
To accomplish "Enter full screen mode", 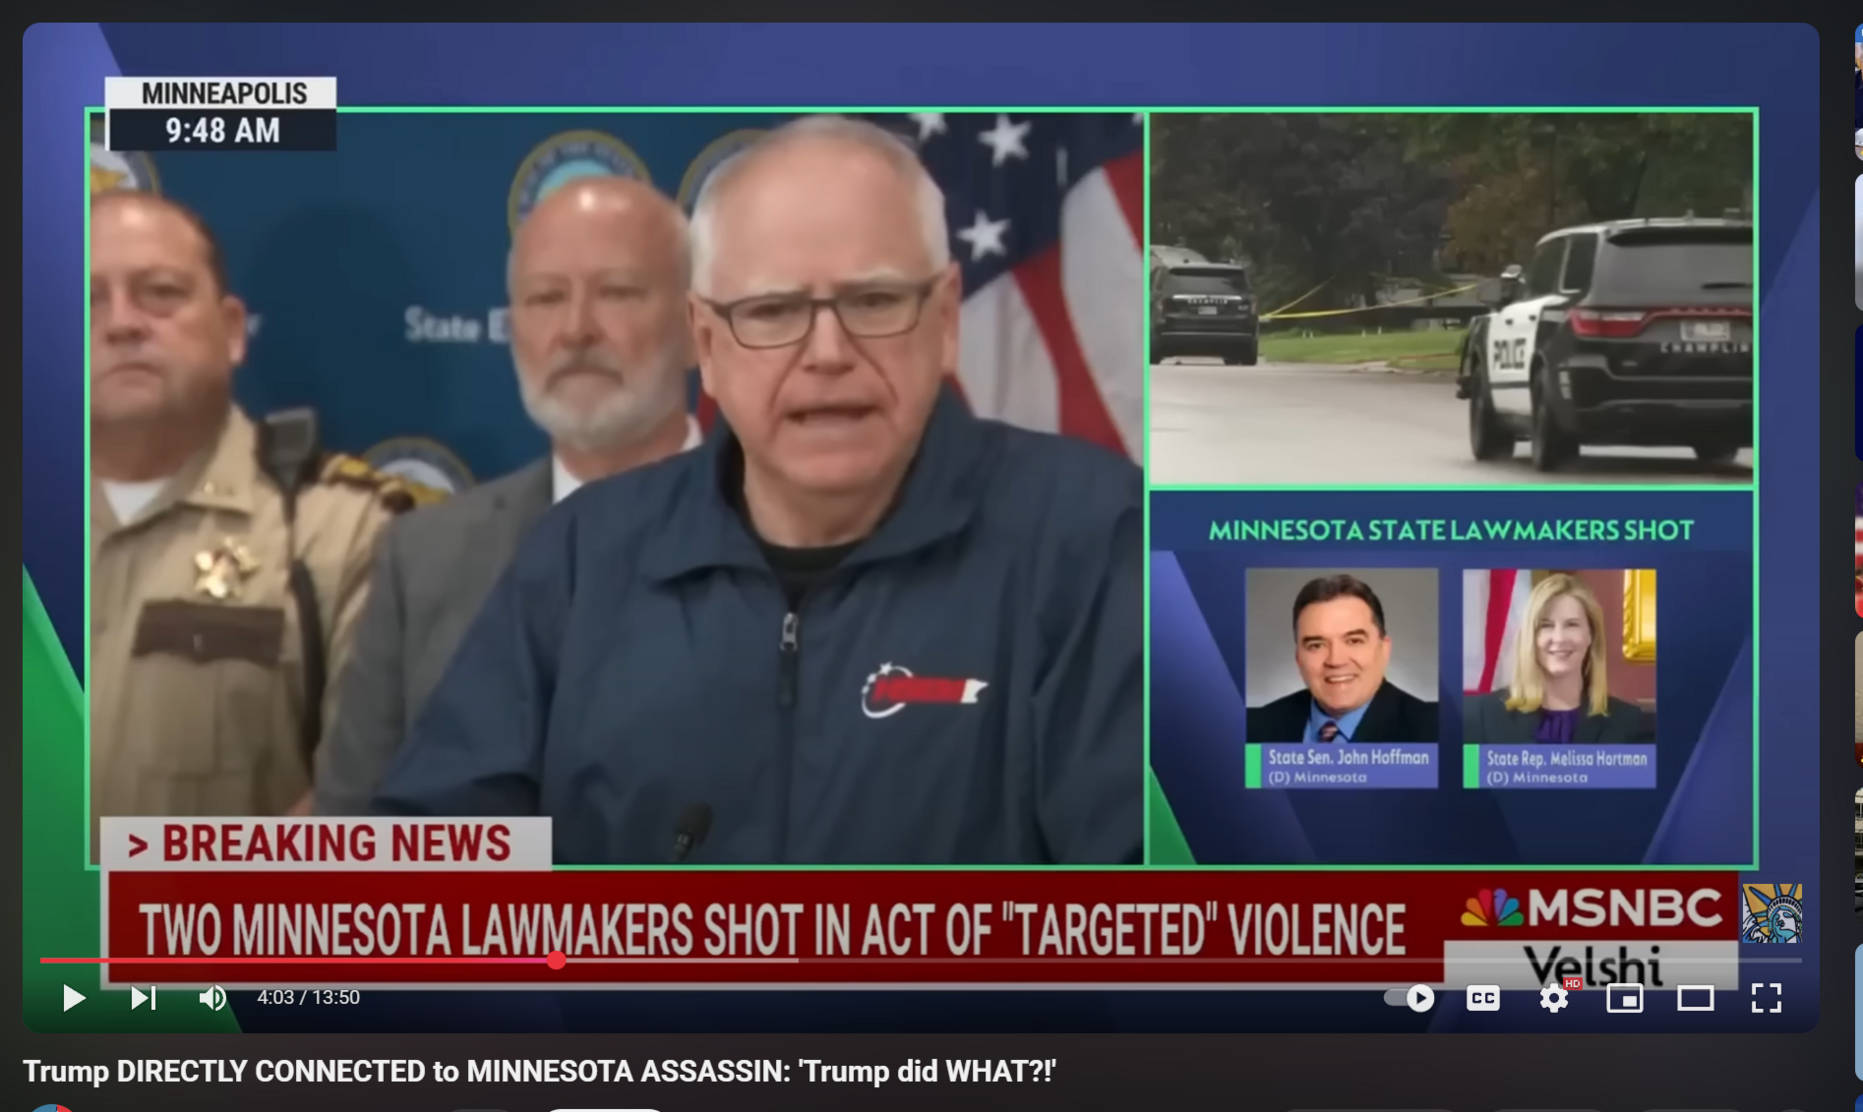I will (1766, 997).
